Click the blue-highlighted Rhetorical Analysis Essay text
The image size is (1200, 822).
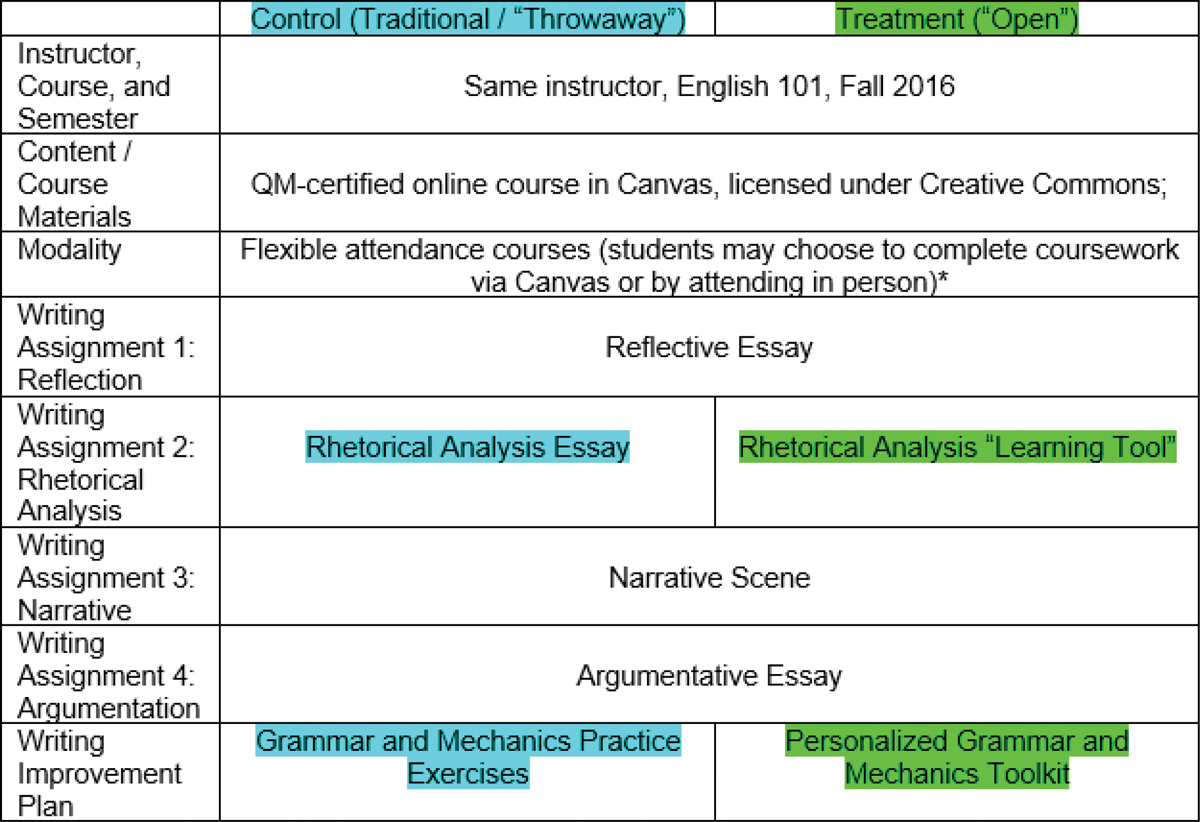tap(468, 447)
